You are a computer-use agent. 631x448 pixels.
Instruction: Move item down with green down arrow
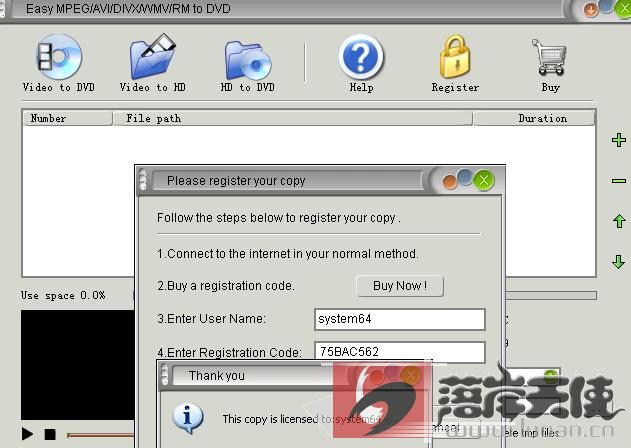pos(619,262)
